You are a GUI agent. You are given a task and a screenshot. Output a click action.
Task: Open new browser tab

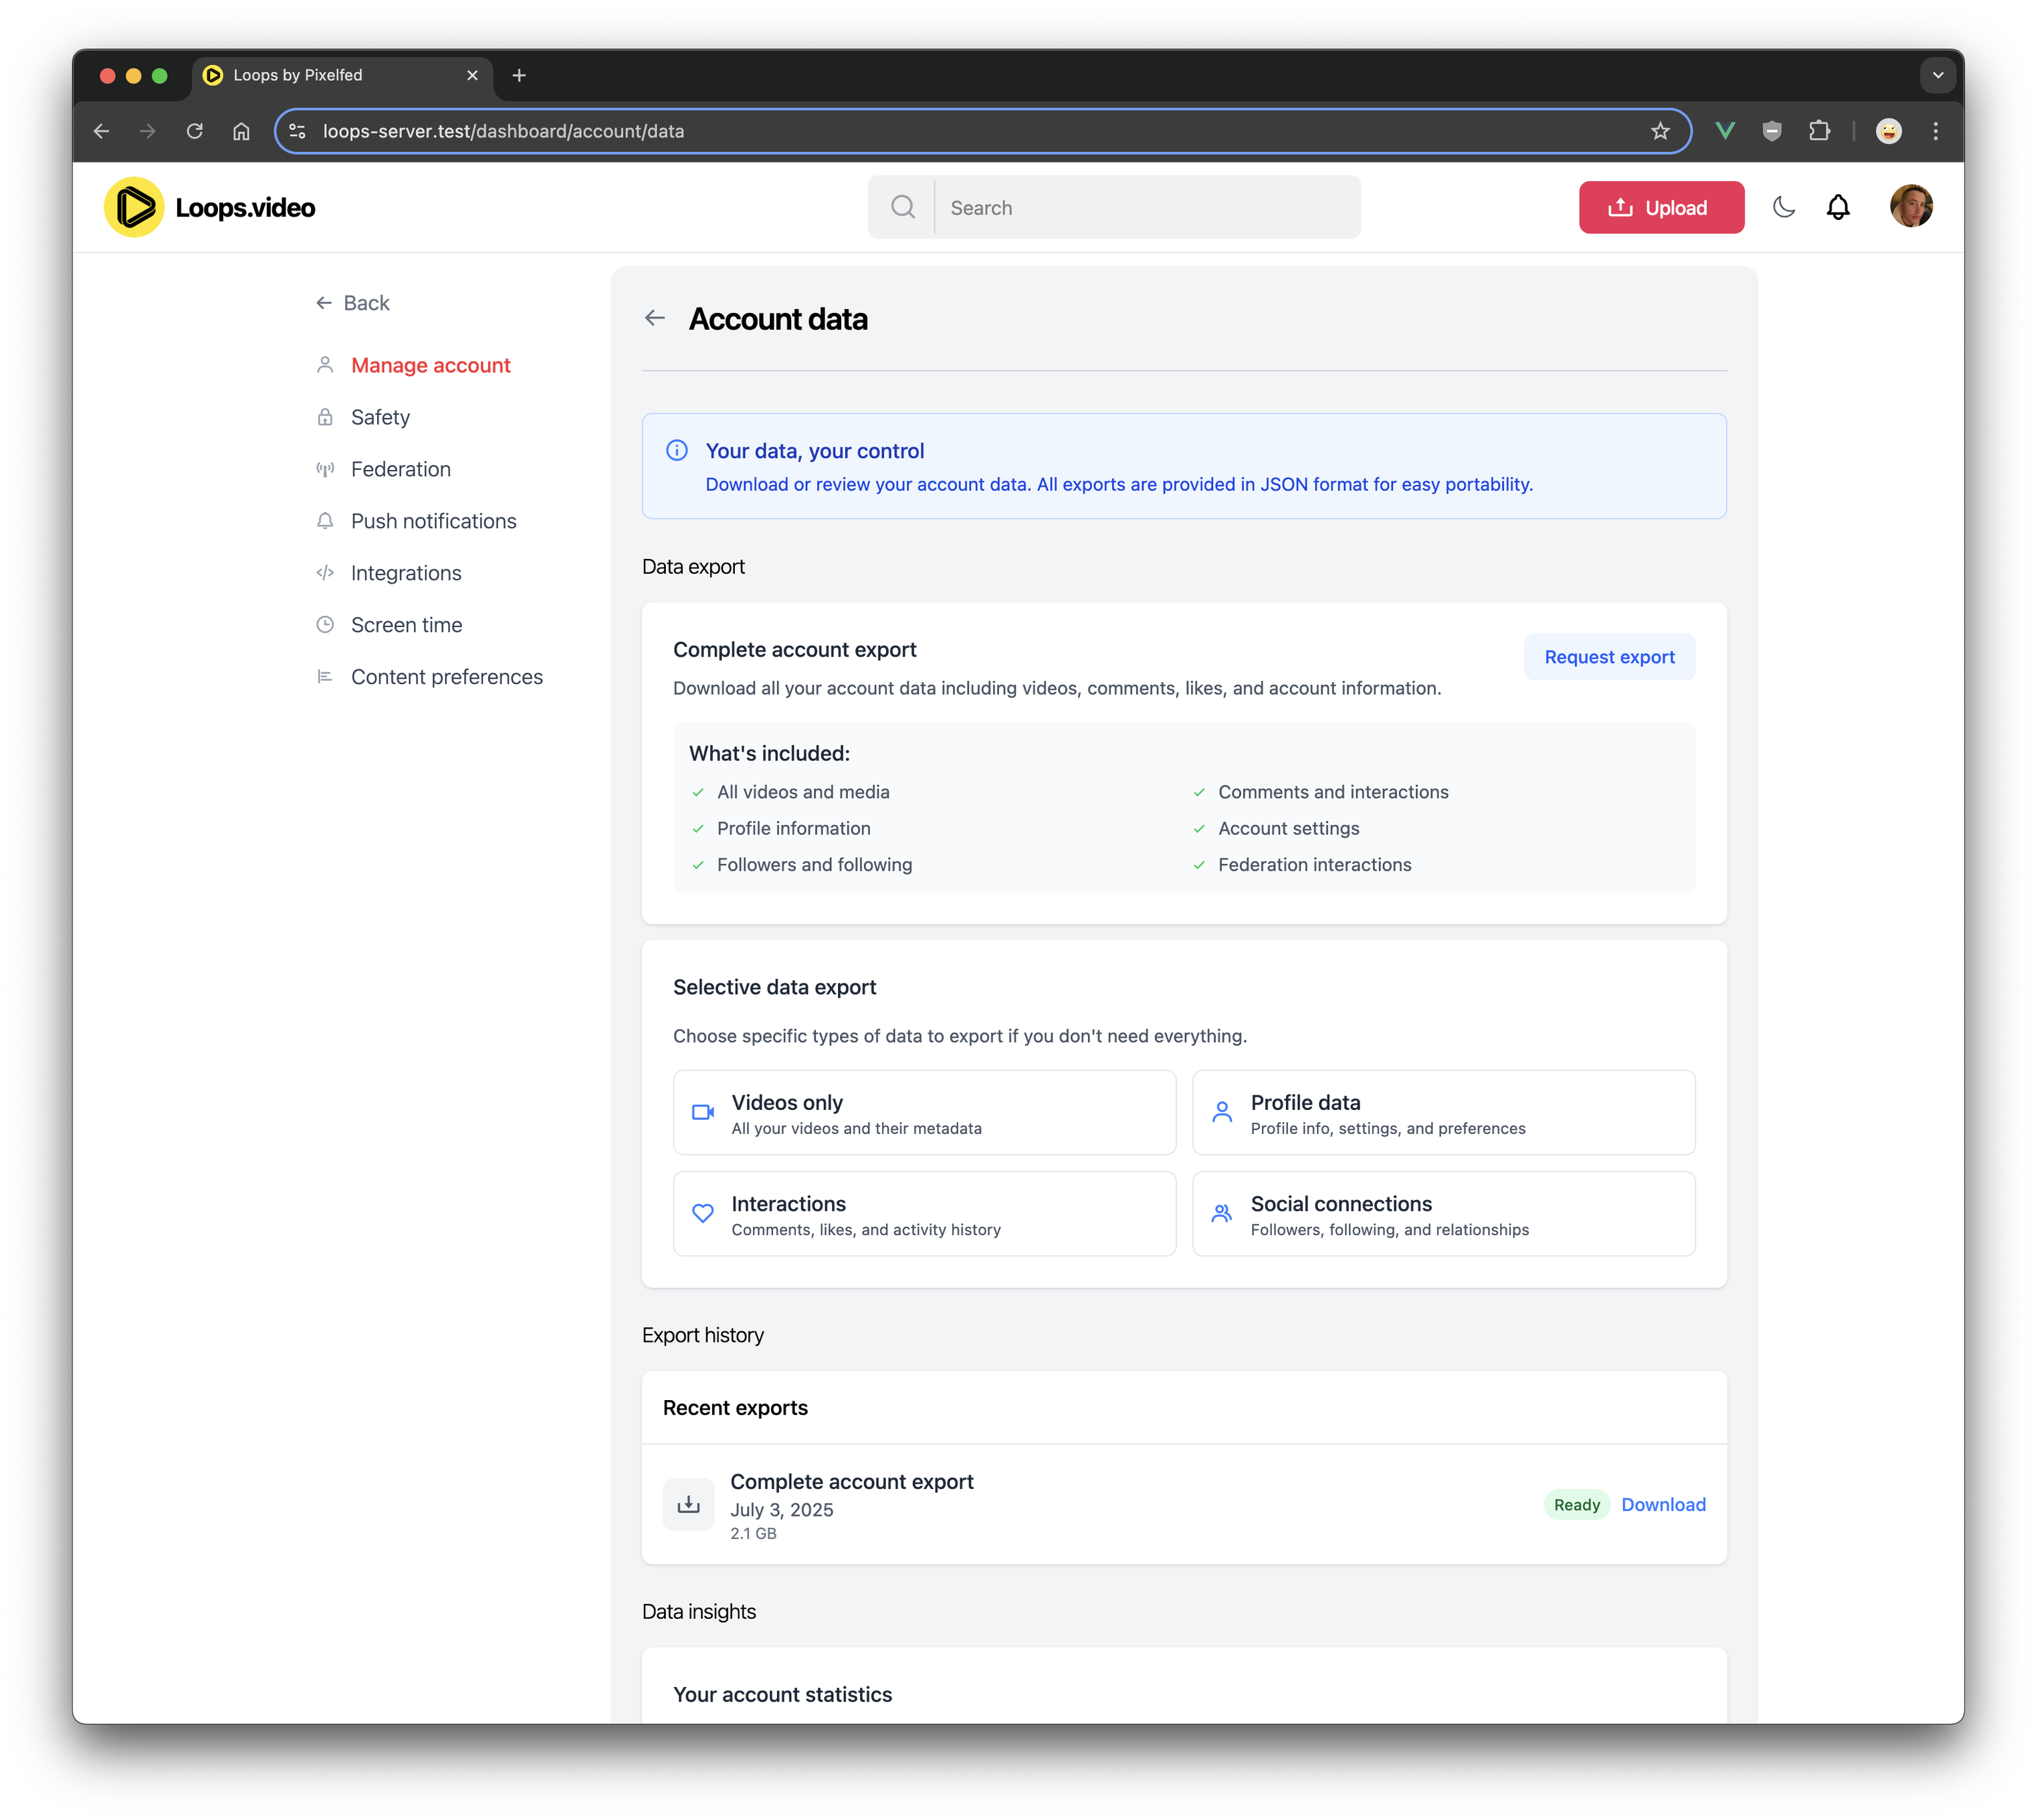pyautogui.click(x=519, y=75)
